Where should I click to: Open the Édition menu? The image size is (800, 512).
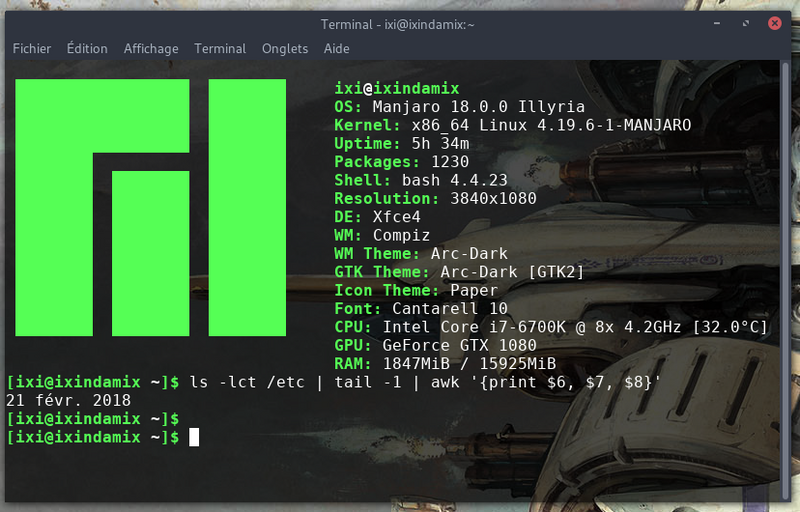(87, 48)
